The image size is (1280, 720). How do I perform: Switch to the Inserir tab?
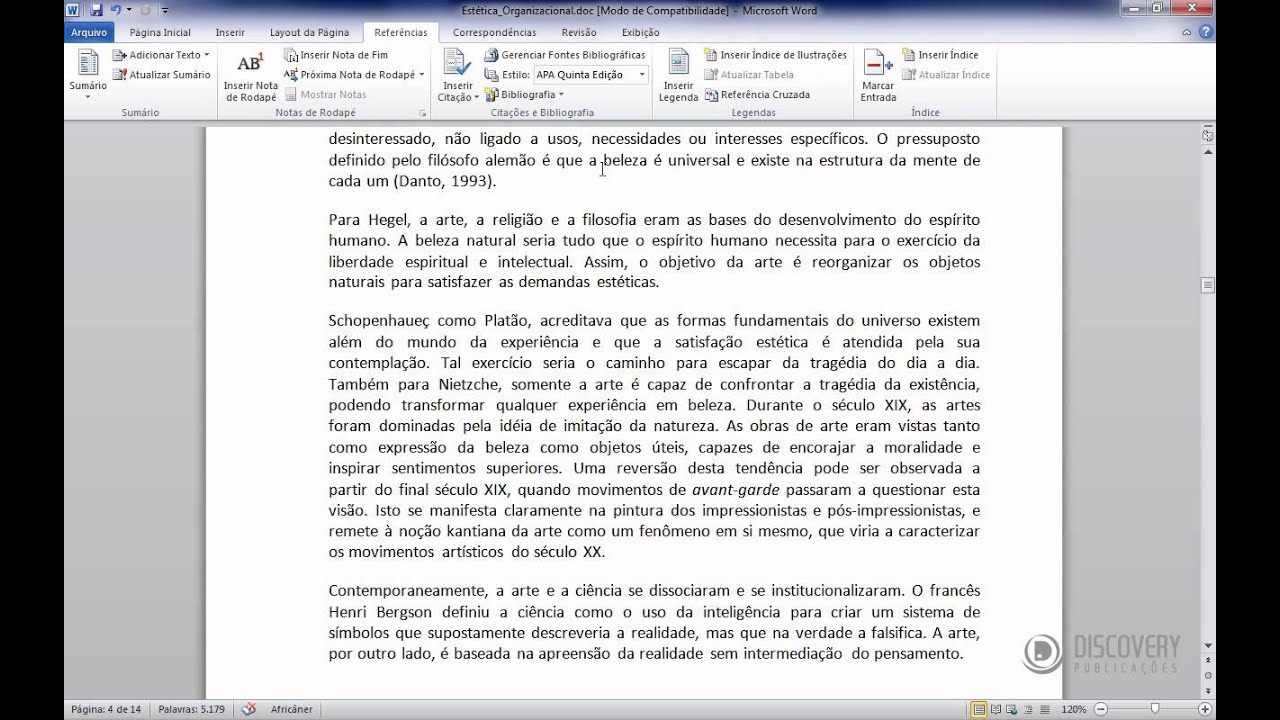(x=230, y=32)
